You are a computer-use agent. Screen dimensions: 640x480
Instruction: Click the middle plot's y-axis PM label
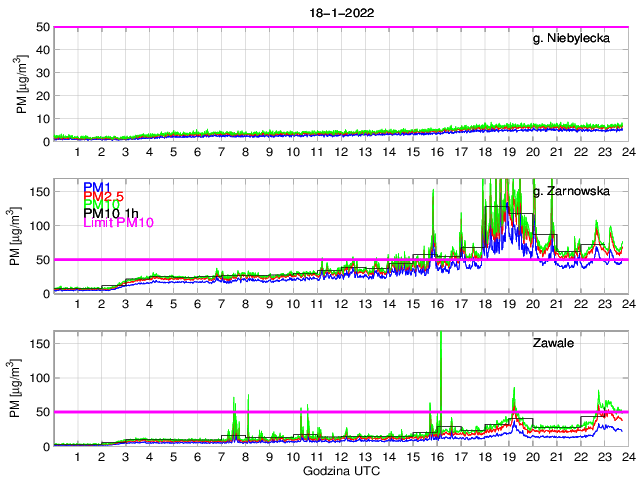(22, 236)
